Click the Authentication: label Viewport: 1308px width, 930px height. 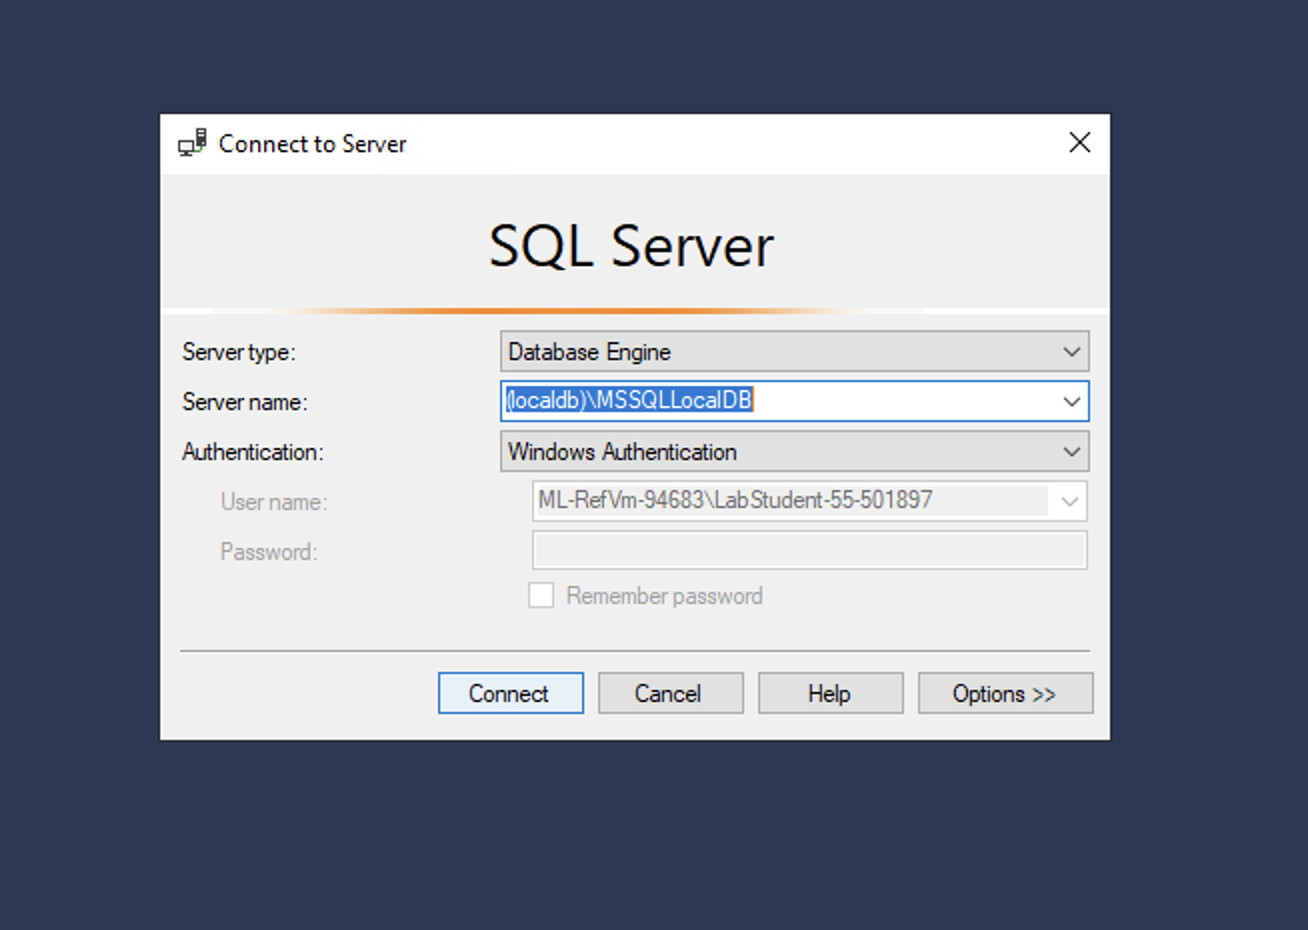[251, 452]
